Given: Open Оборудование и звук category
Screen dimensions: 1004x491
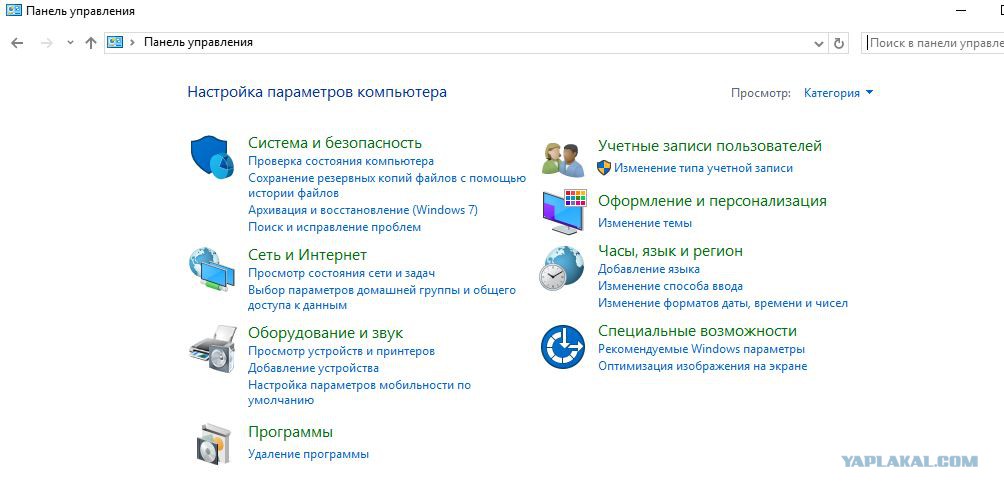Looking at the screenshot, I should tap(325, 334).
